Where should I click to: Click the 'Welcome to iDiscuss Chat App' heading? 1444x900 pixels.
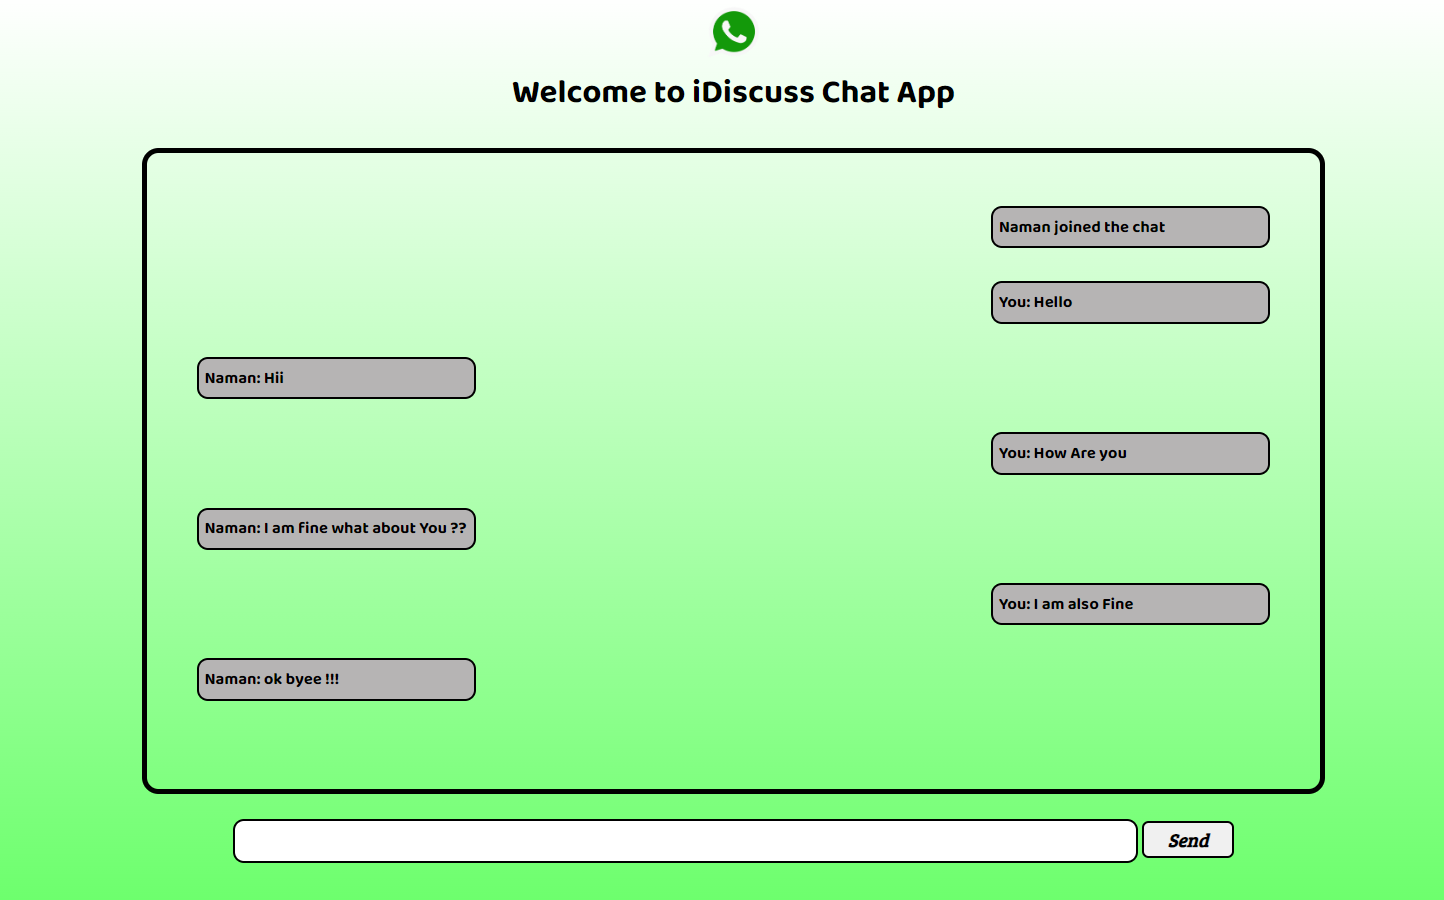coord(733,92)
